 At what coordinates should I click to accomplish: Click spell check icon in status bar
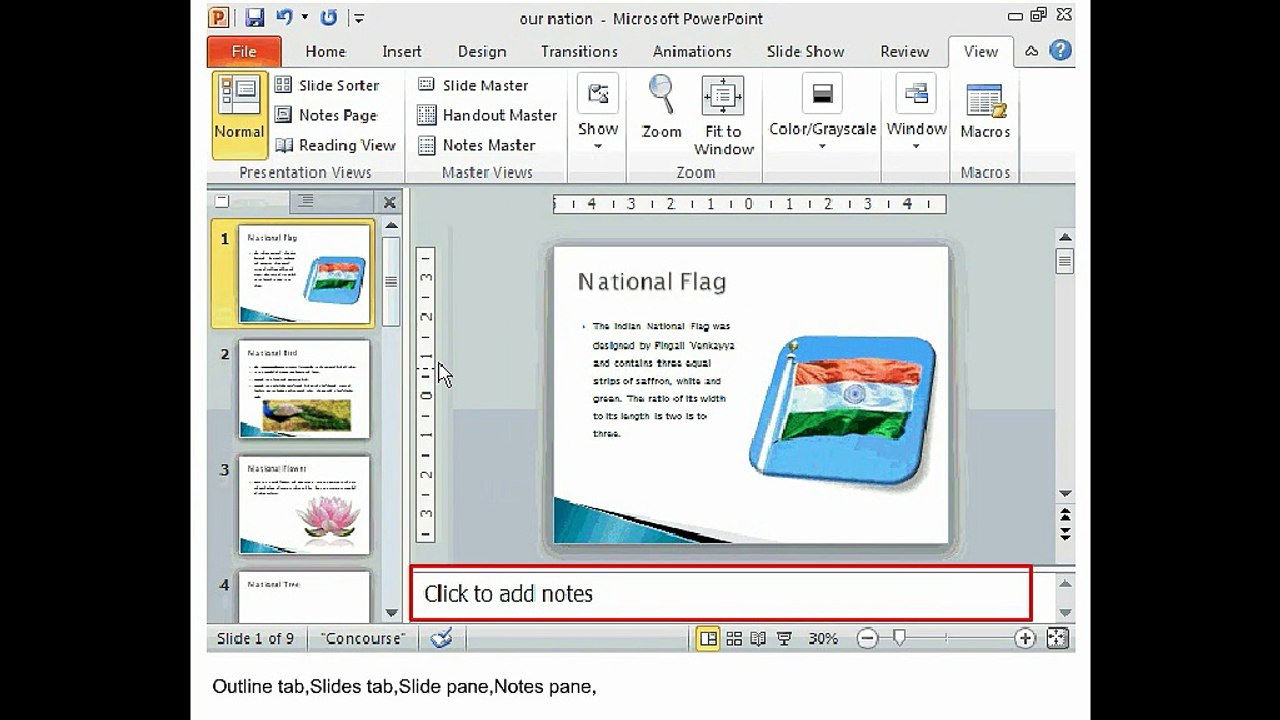click(x=441, y=638)
